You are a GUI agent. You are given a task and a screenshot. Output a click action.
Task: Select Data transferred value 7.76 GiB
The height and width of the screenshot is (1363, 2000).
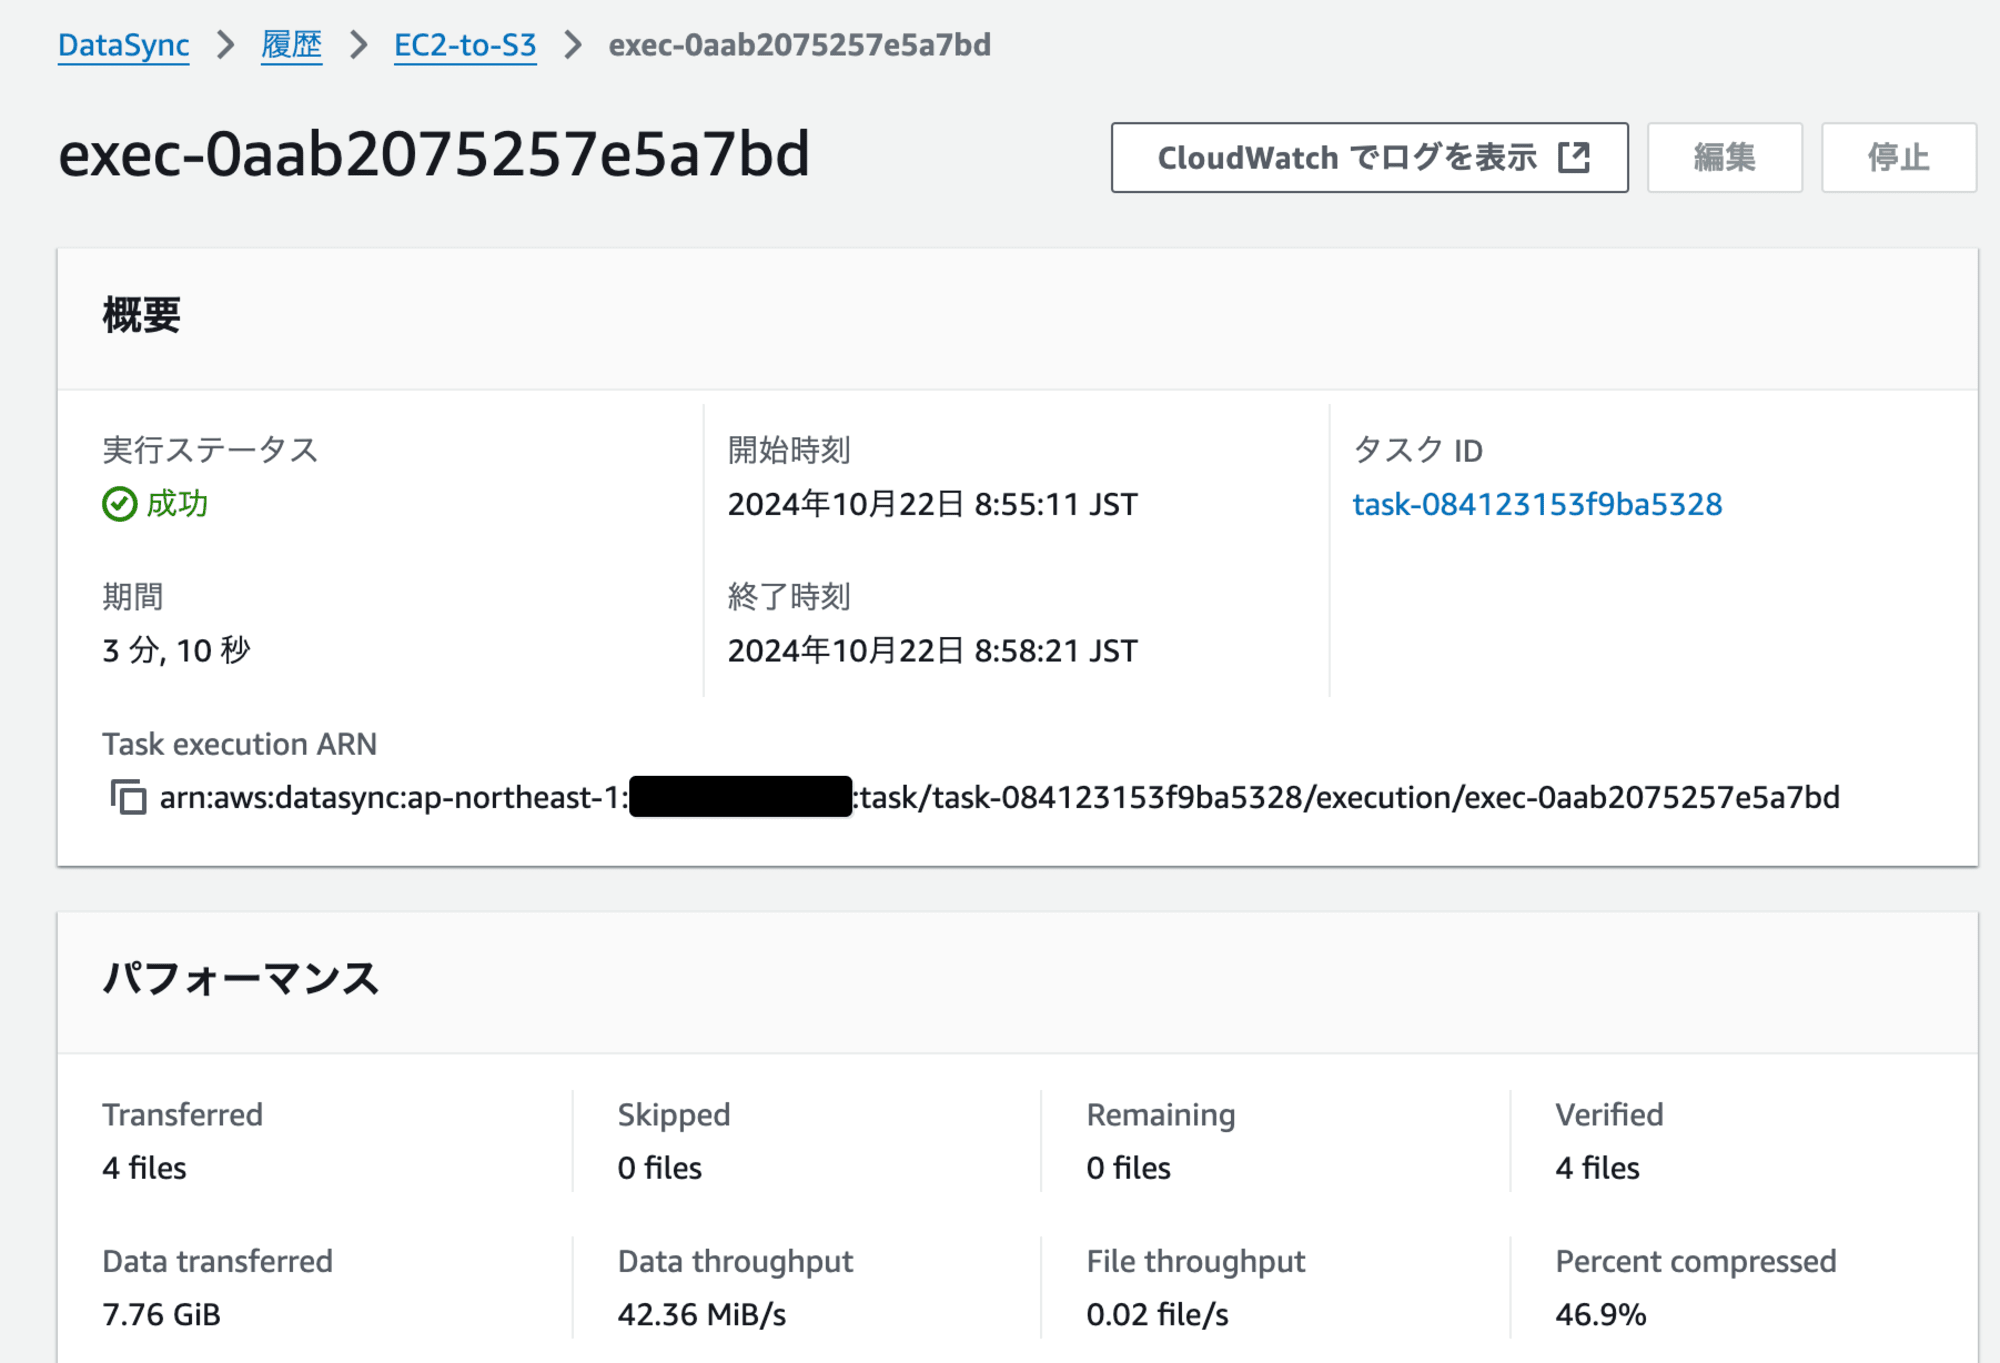pos(161,1314)
